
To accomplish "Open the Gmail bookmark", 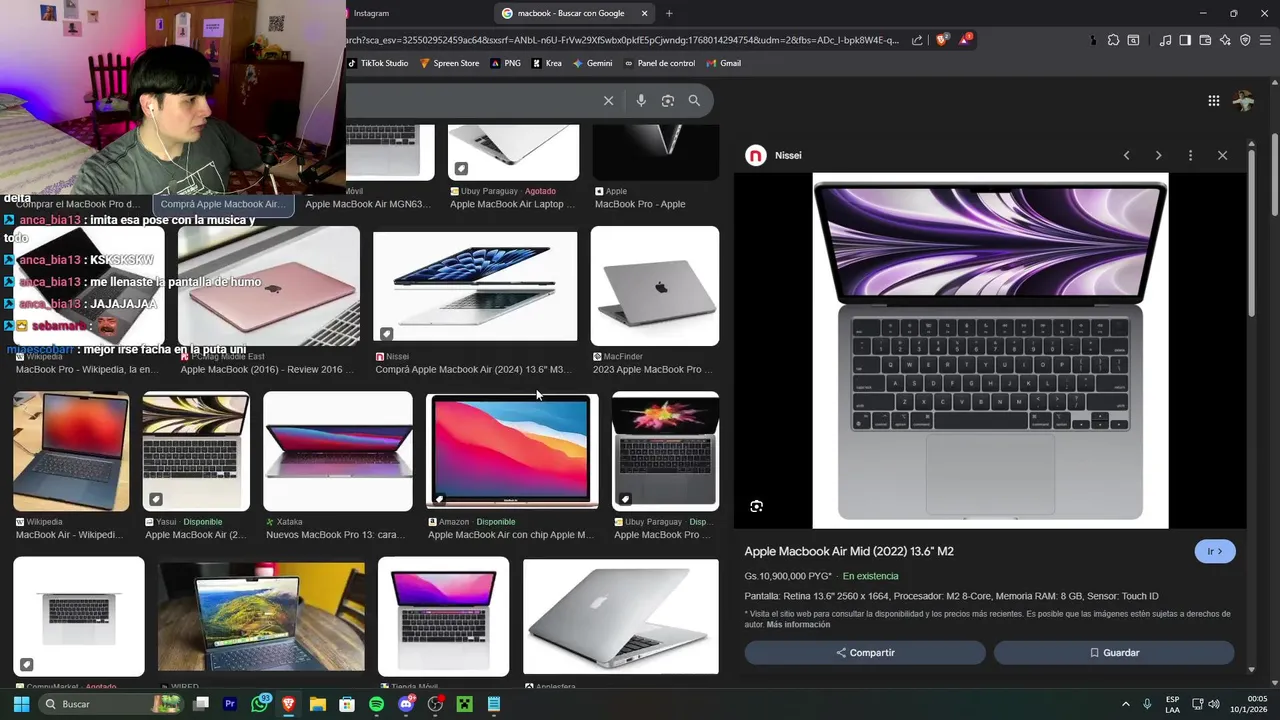I will click(x=724, y=63).
